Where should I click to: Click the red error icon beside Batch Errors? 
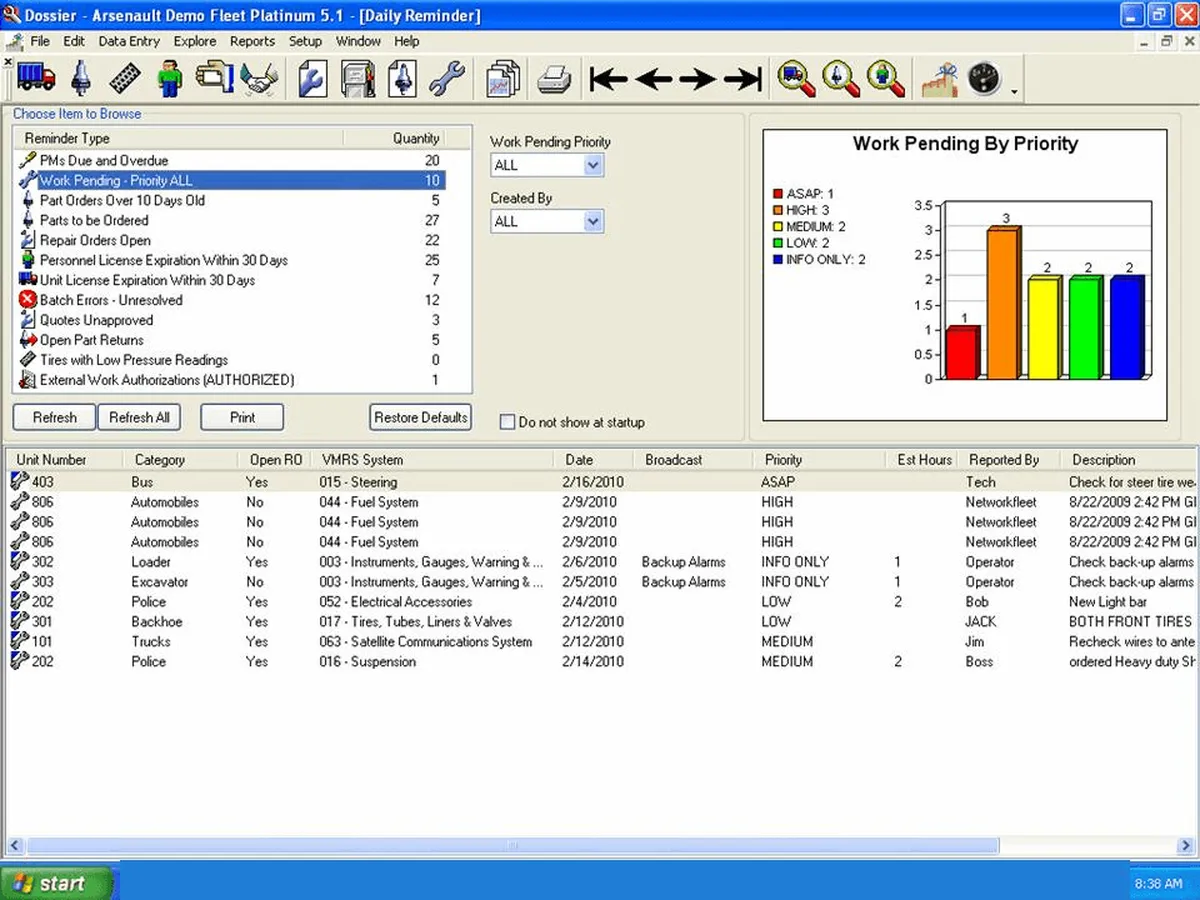[x=28, y=300]
